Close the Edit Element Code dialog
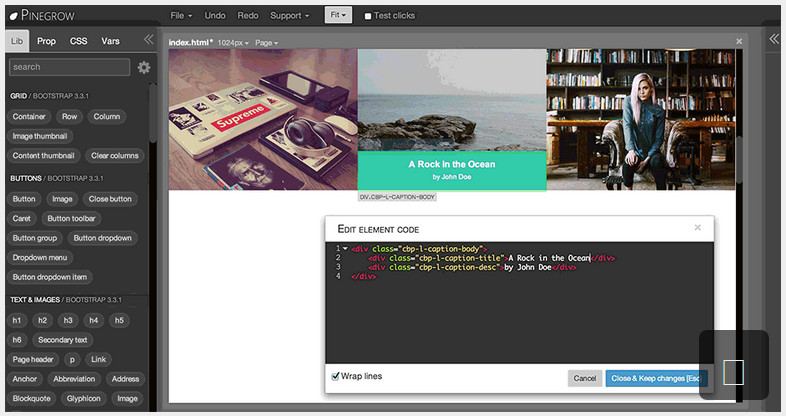Viewport: 786px width, 416px height. (x=697, y=228)
